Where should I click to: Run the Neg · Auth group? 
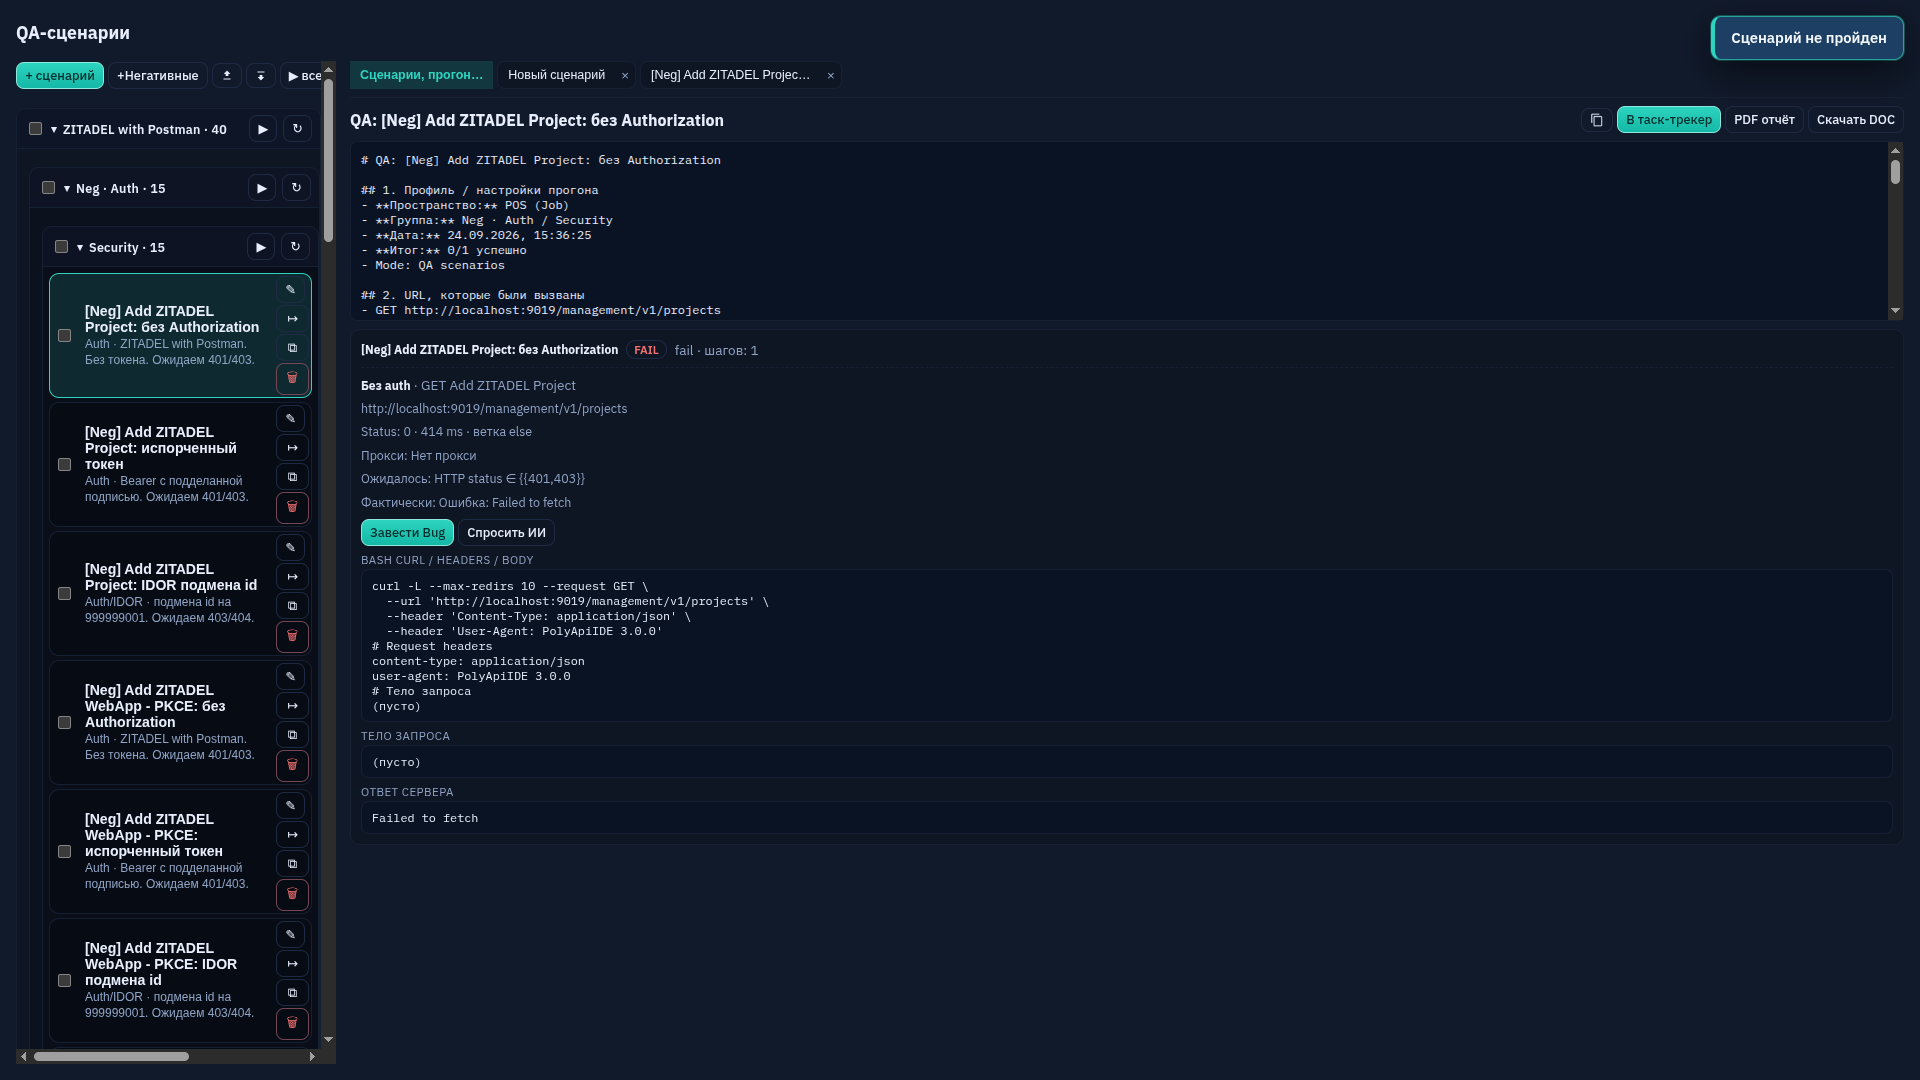(x=262, y=188)
